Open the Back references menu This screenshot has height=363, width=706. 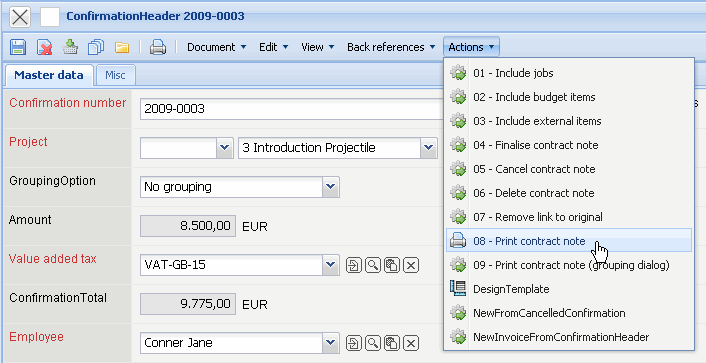(391, 47)
